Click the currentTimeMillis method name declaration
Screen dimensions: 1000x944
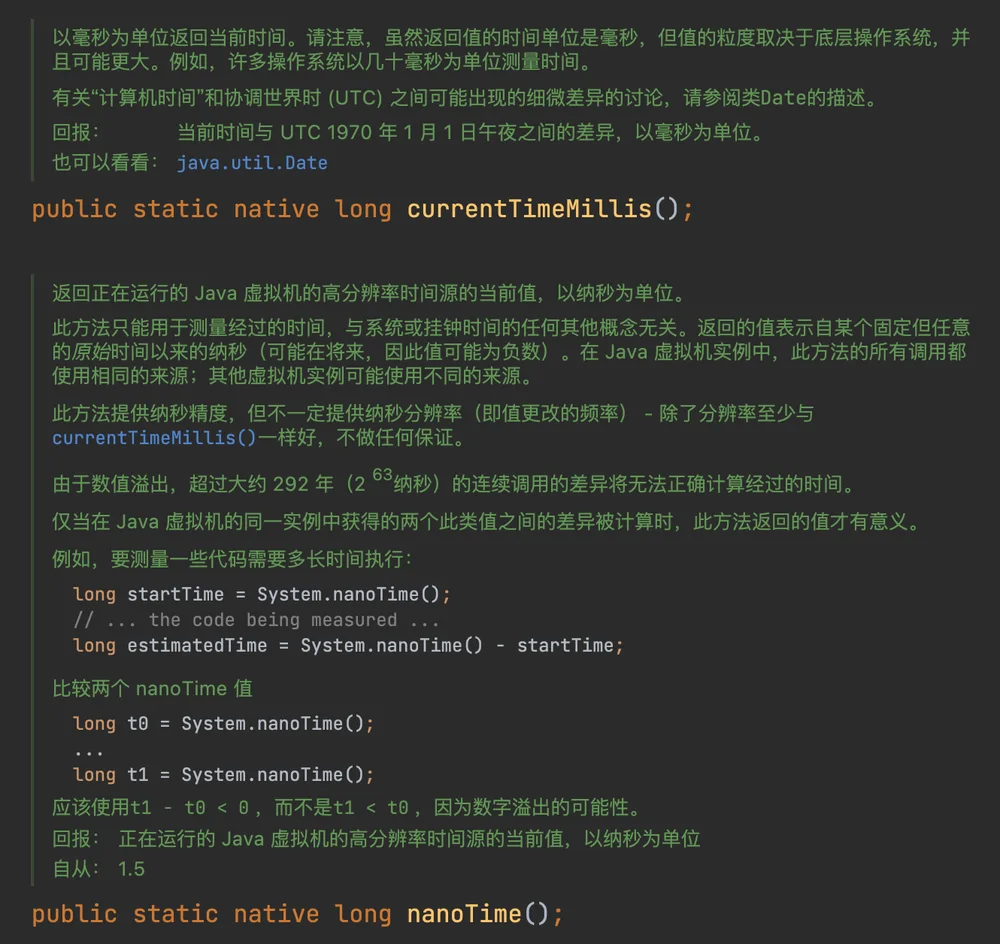(x=529, y=209)
